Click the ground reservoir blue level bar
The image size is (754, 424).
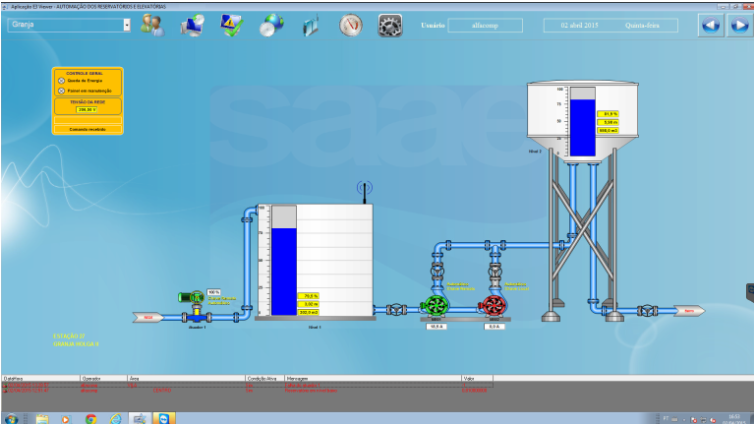(285, 270)
